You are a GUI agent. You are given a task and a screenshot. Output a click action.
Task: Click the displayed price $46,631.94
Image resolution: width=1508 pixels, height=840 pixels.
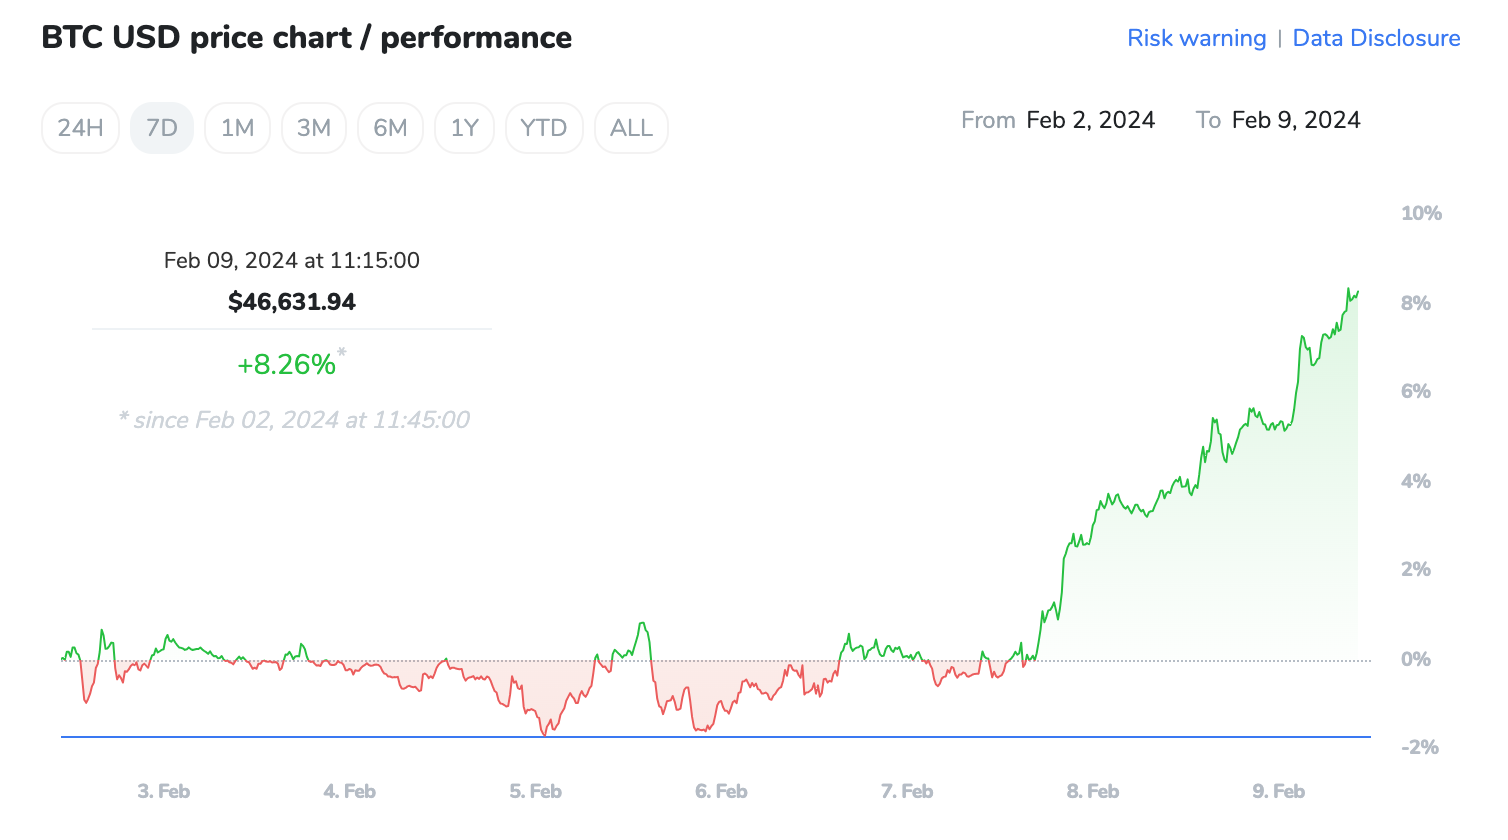pos(291,301)
